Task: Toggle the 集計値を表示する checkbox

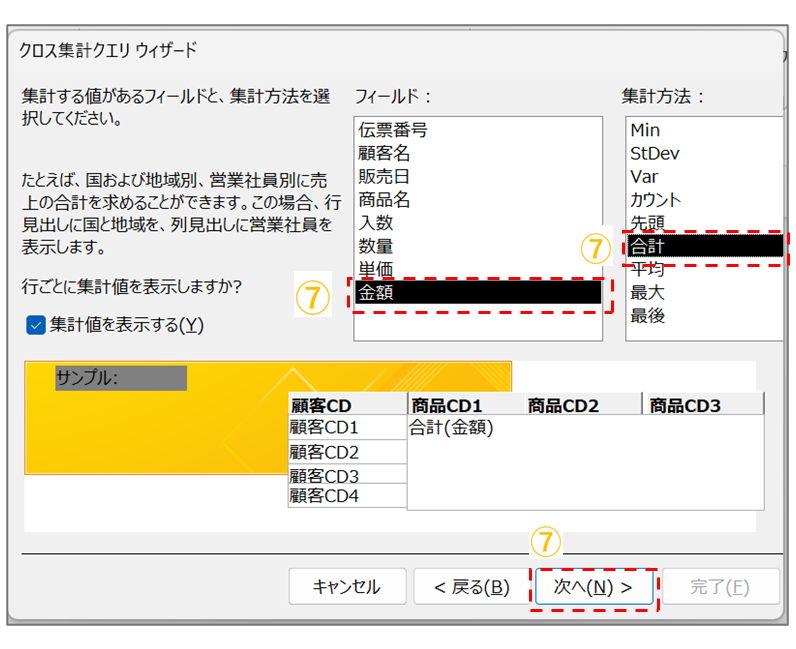Action: click(36, 325)
